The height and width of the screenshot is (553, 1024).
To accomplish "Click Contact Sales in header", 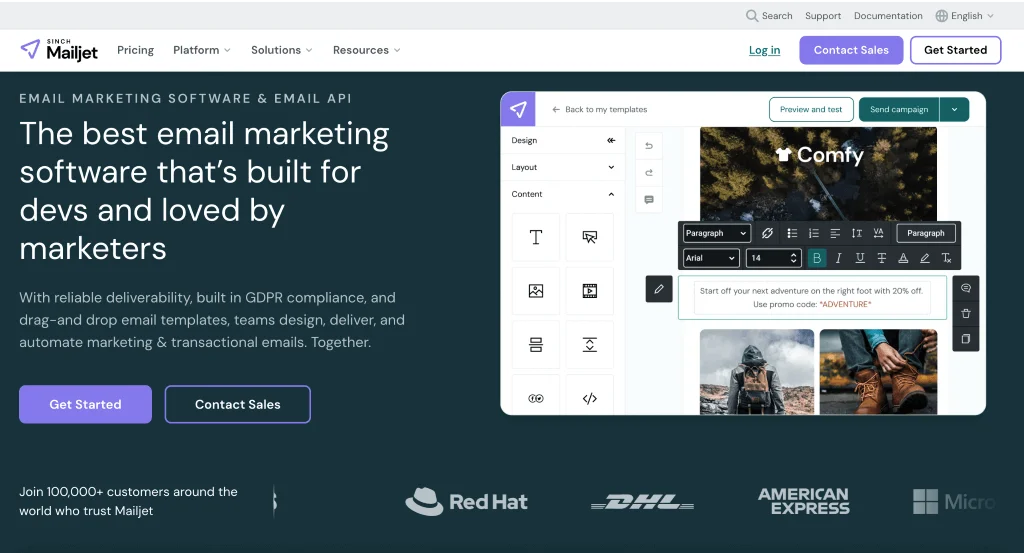I will coord(851,50).
